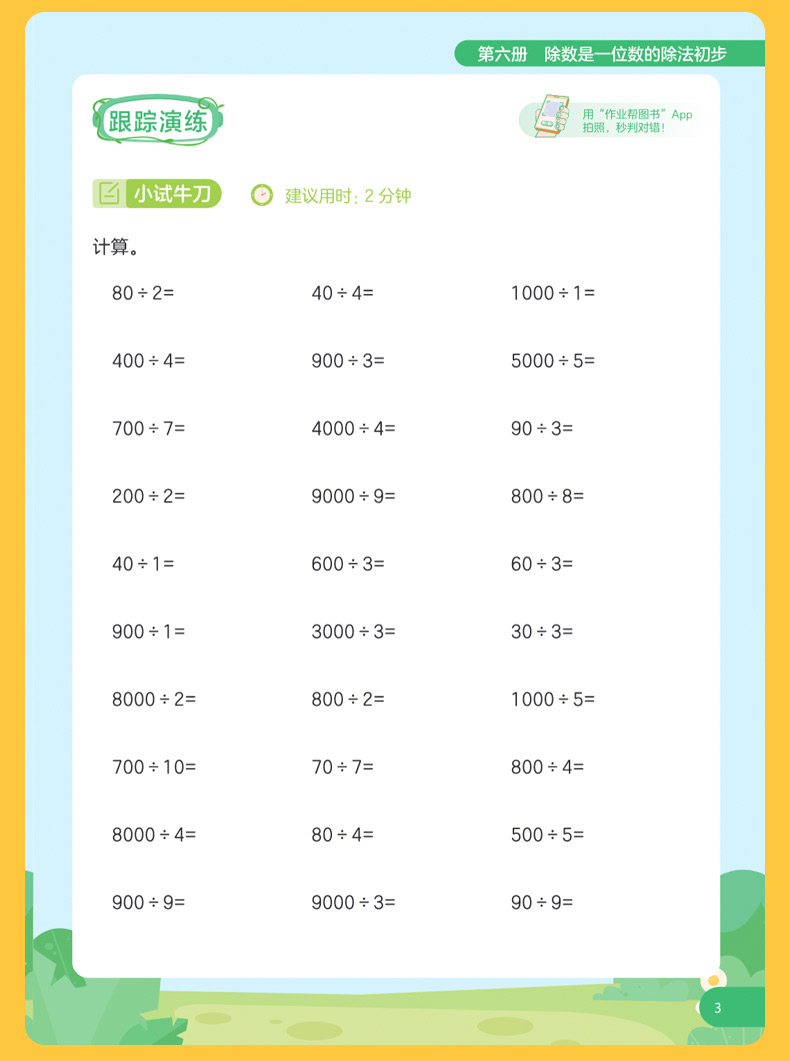Click the problem 900 ÷ 3=
Image resolution: width=790 pixels, height=1061 pixels.
[348, 361]
